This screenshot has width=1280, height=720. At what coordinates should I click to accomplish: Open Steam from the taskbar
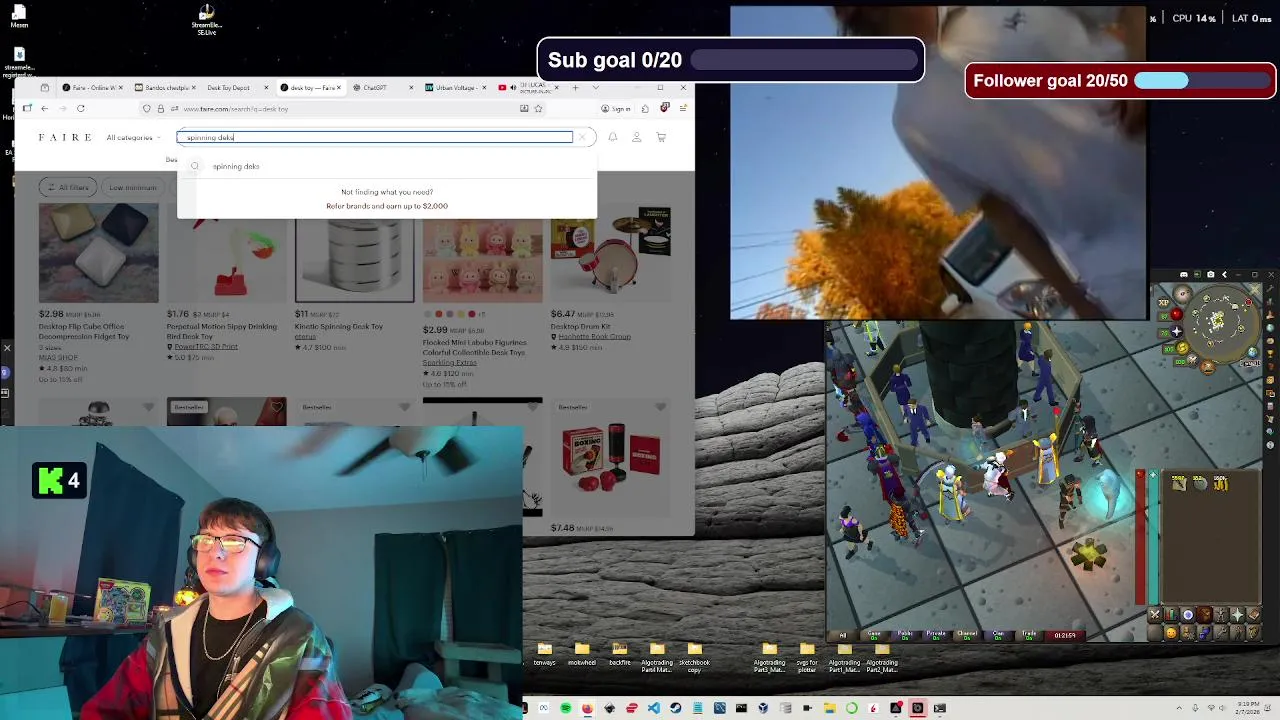(675, 708)
